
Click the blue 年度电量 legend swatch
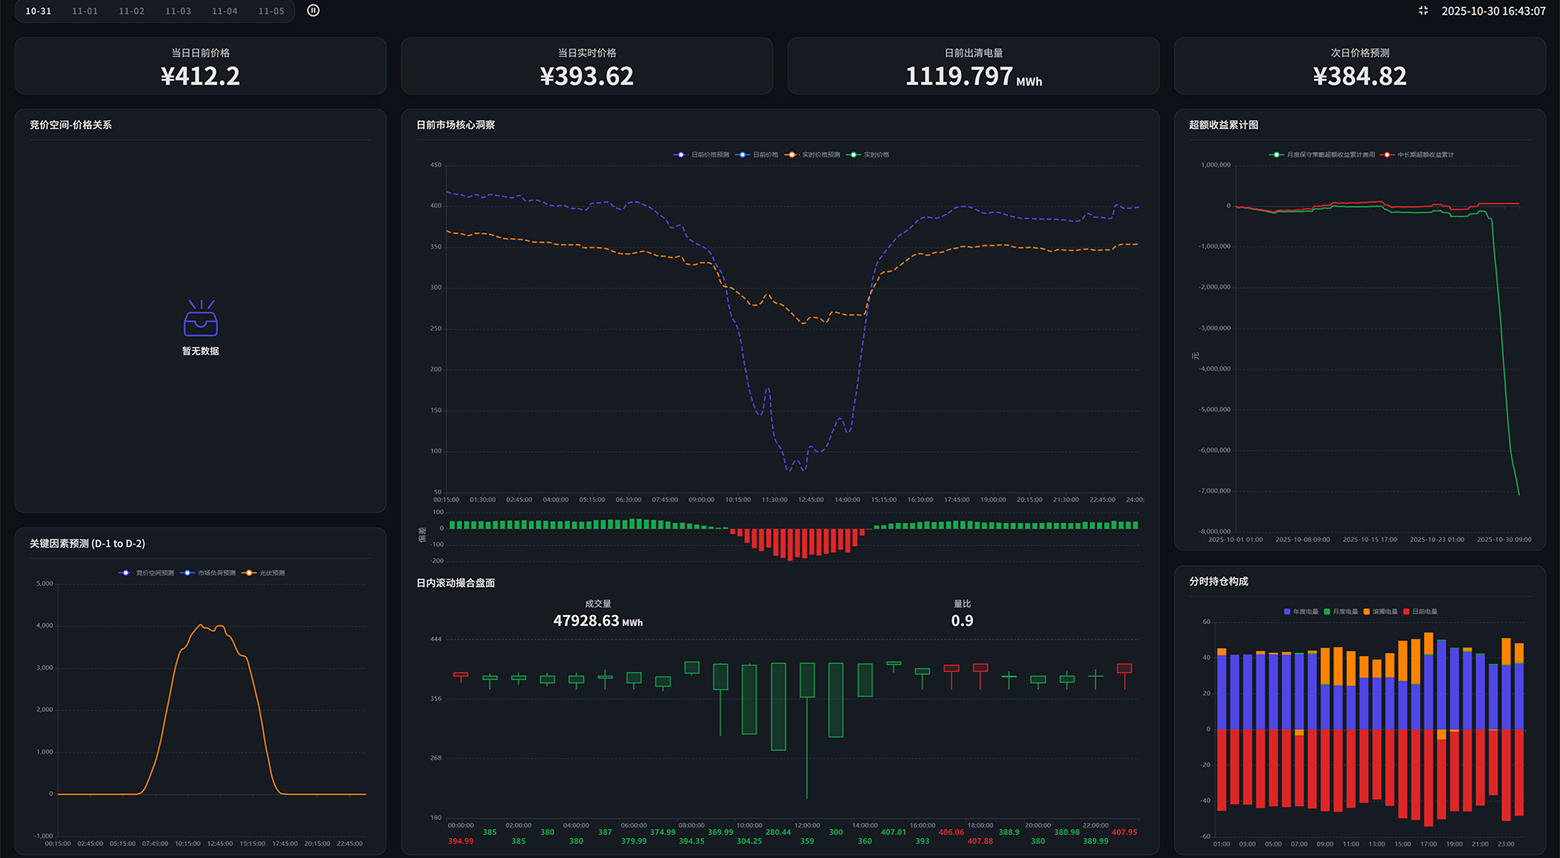tap(1287, 611)
